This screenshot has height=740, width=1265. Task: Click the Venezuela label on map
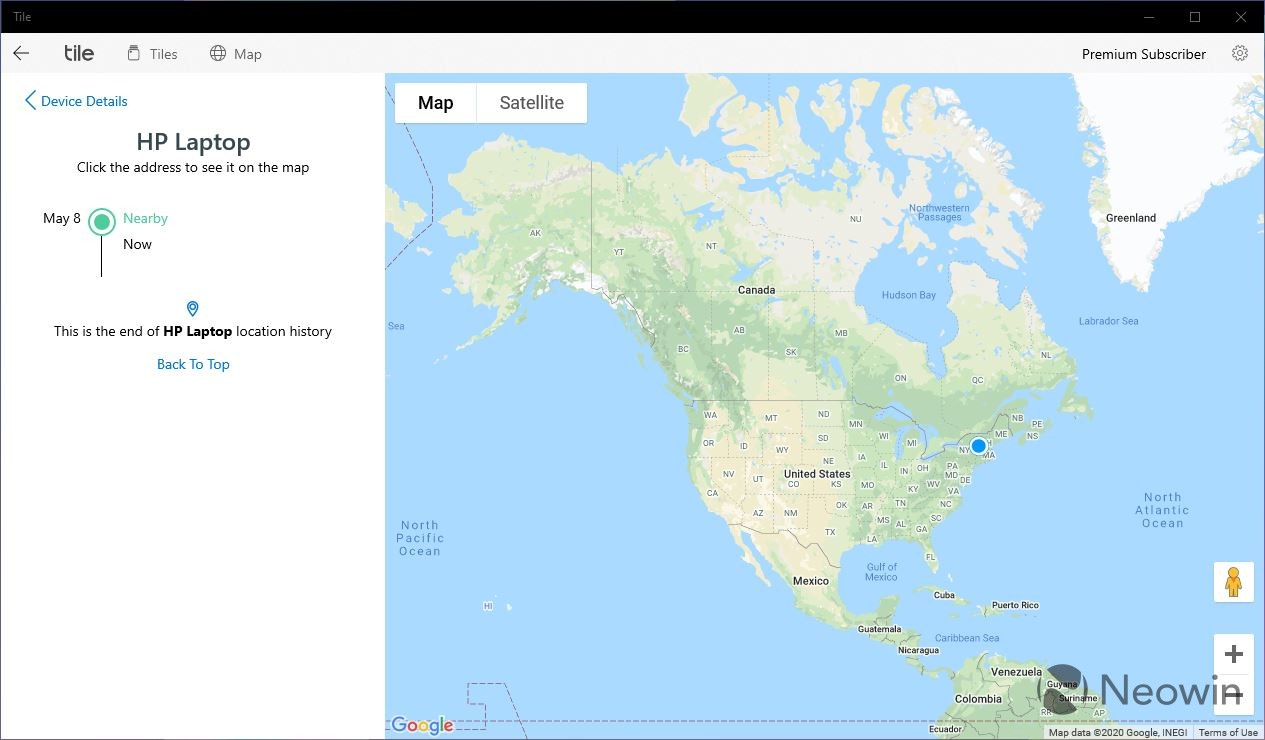tap(1016, 672)
